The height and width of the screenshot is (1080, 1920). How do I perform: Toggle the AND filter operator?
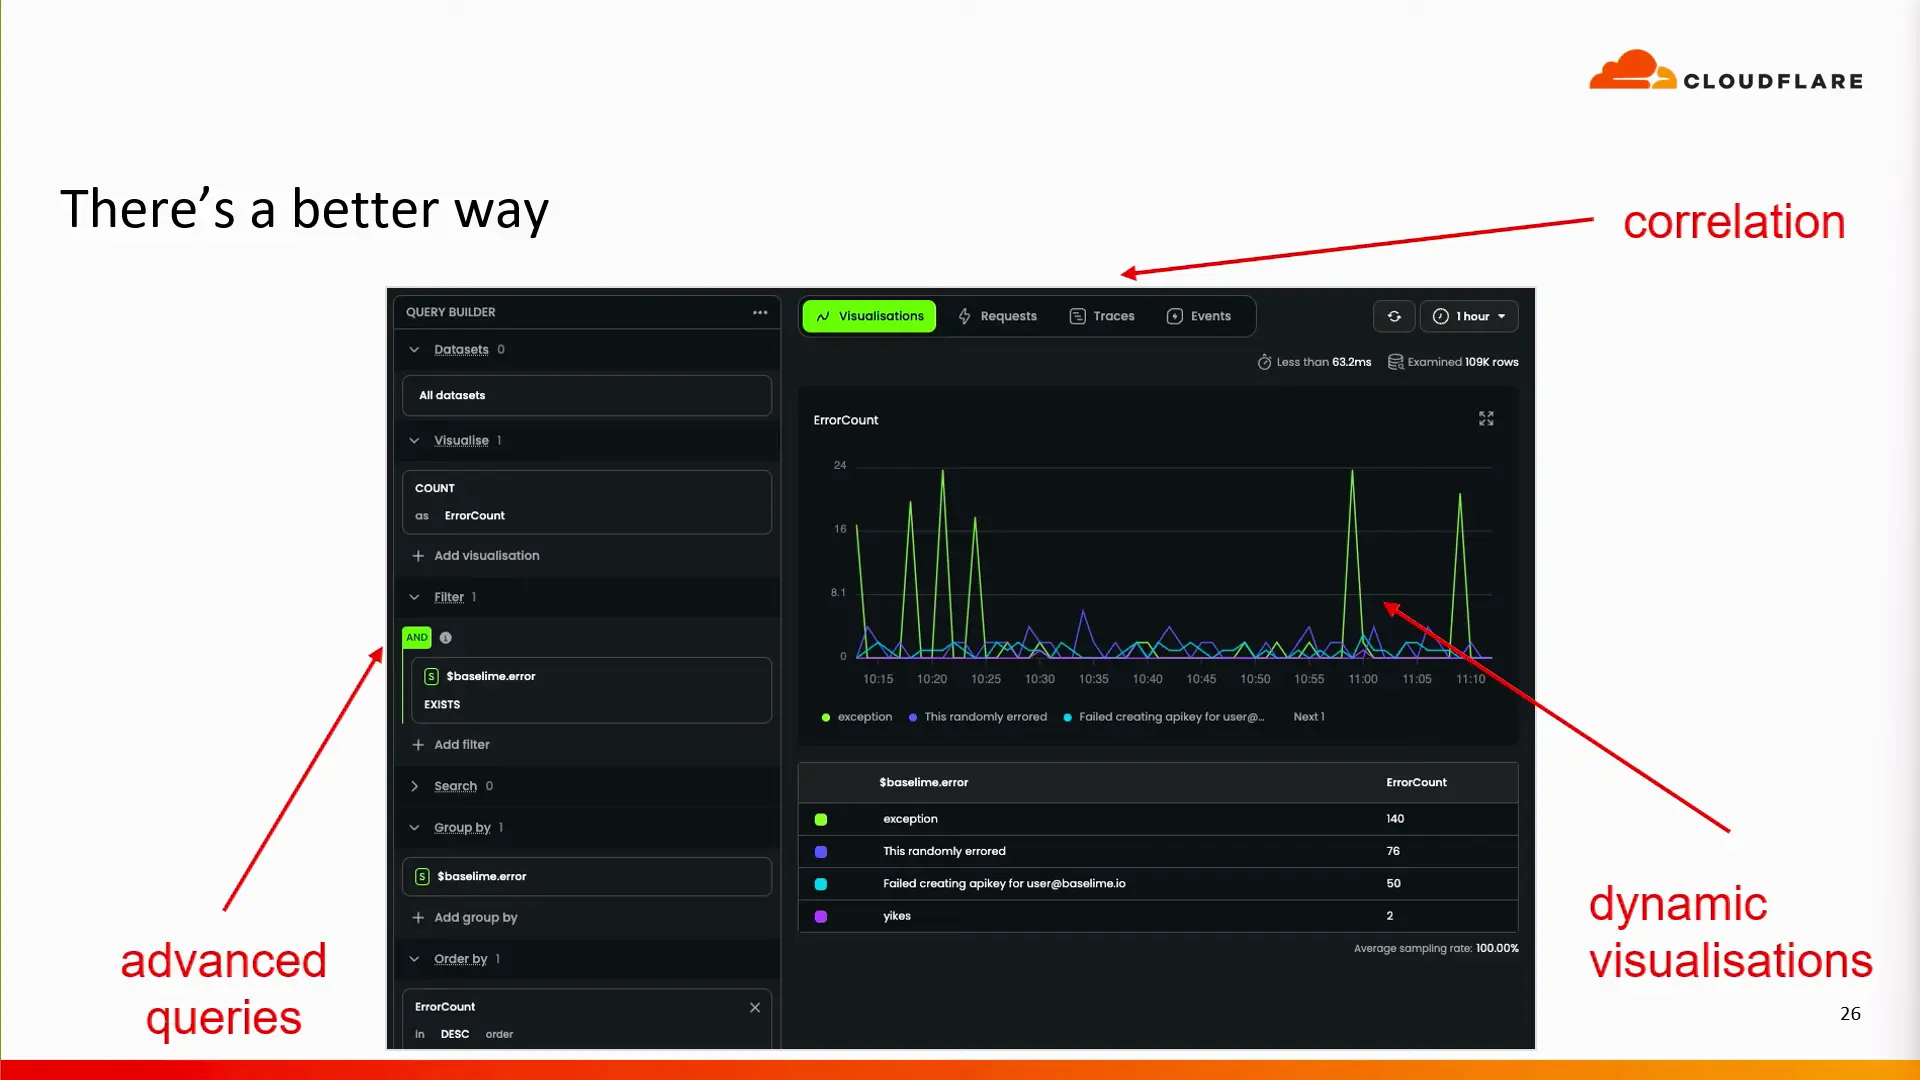tap(416, 638)
